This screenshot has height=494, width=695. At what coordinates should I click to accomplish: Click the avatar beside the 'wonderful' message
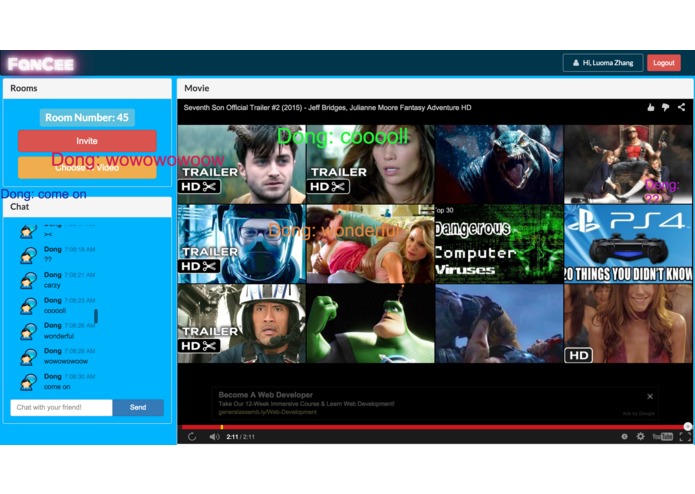click(28, 331)
